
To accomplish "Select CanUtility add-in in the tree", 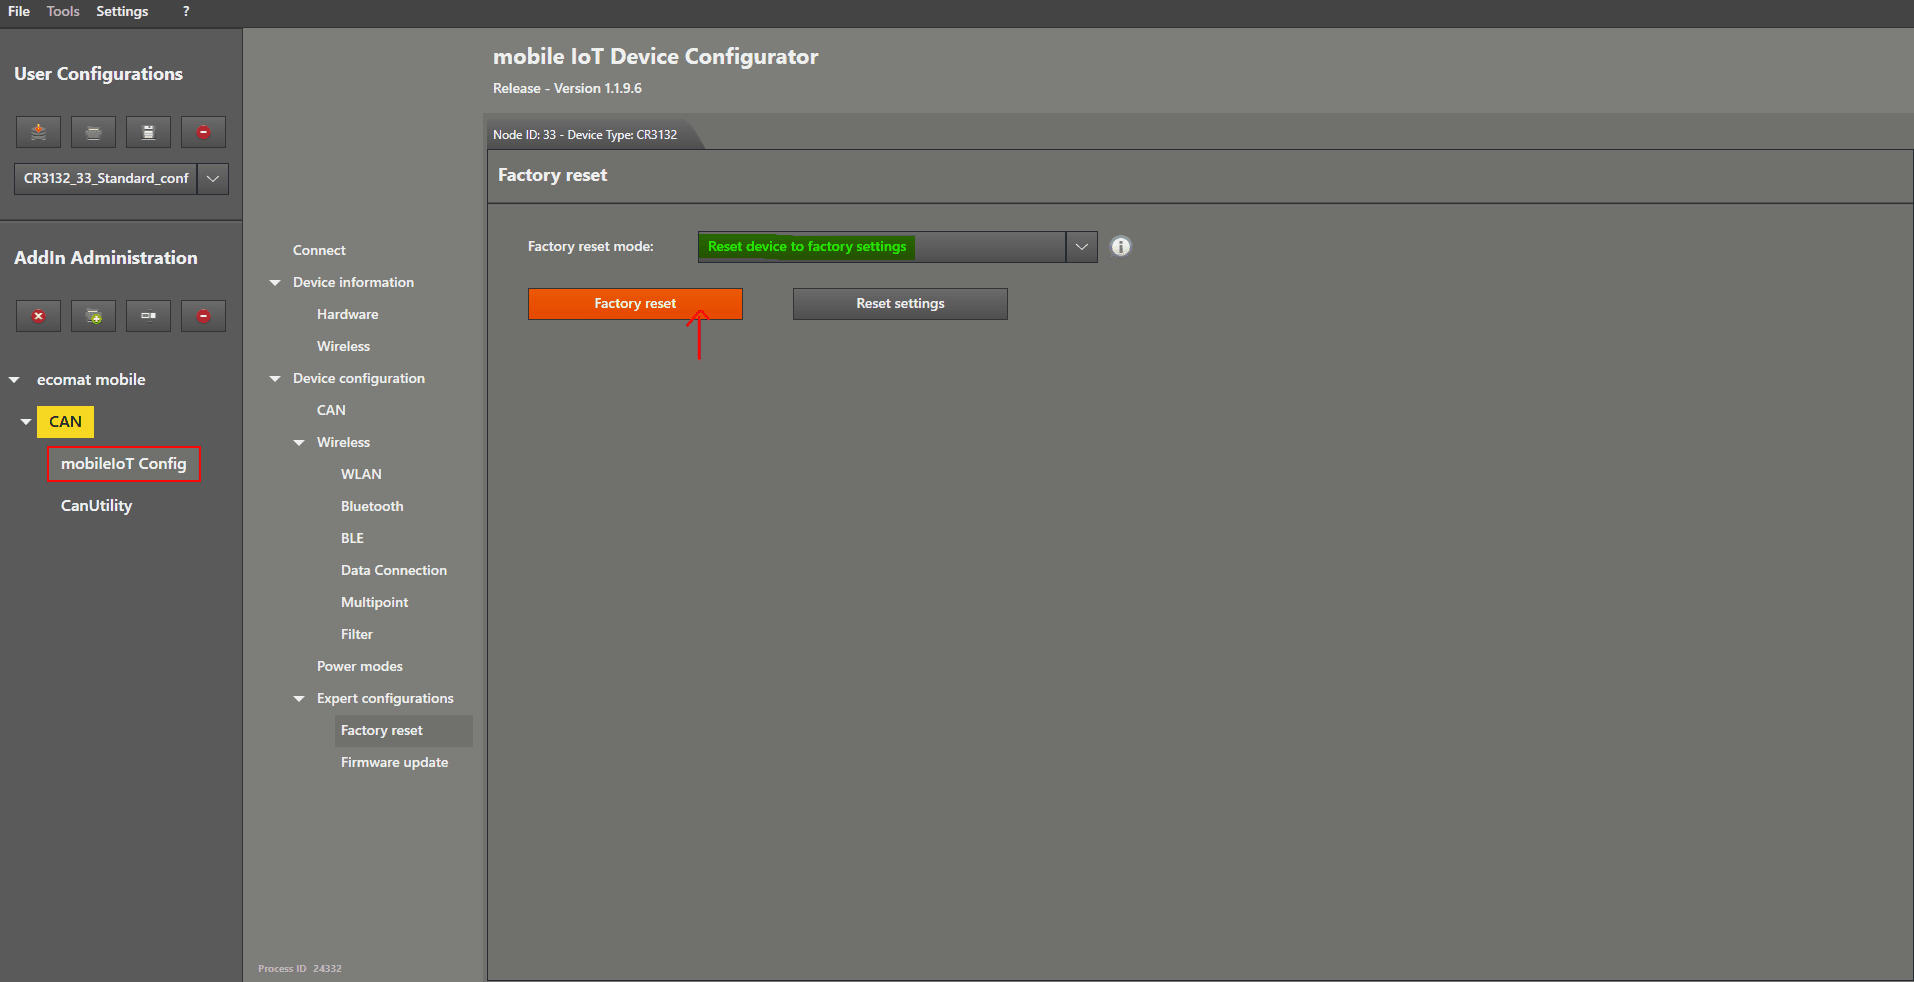I will tap(96, 506).
